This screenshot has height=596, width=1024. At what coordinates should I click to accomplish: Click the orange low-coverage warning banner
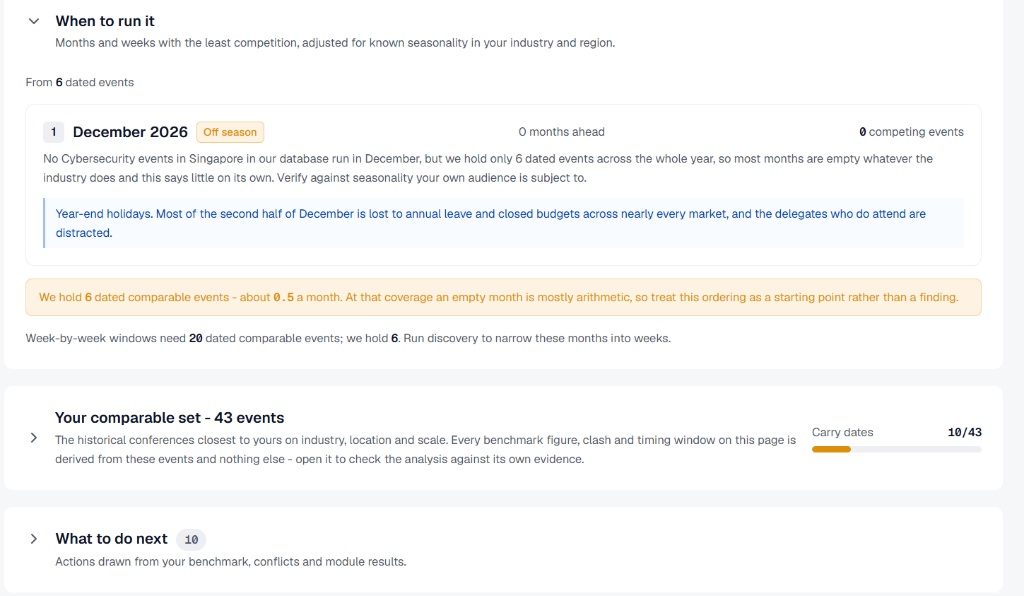[504, 297]
